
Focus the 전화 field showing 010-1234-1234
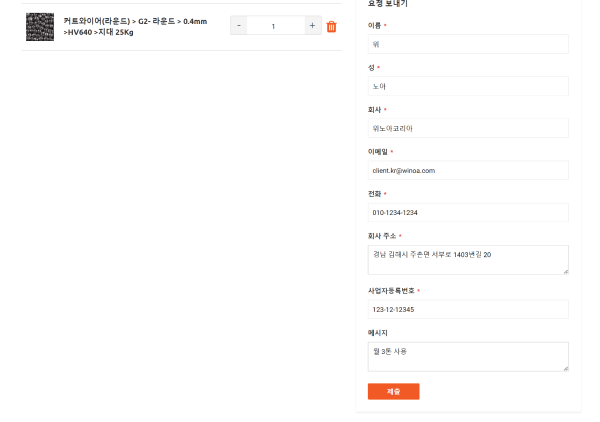[468, 212]
